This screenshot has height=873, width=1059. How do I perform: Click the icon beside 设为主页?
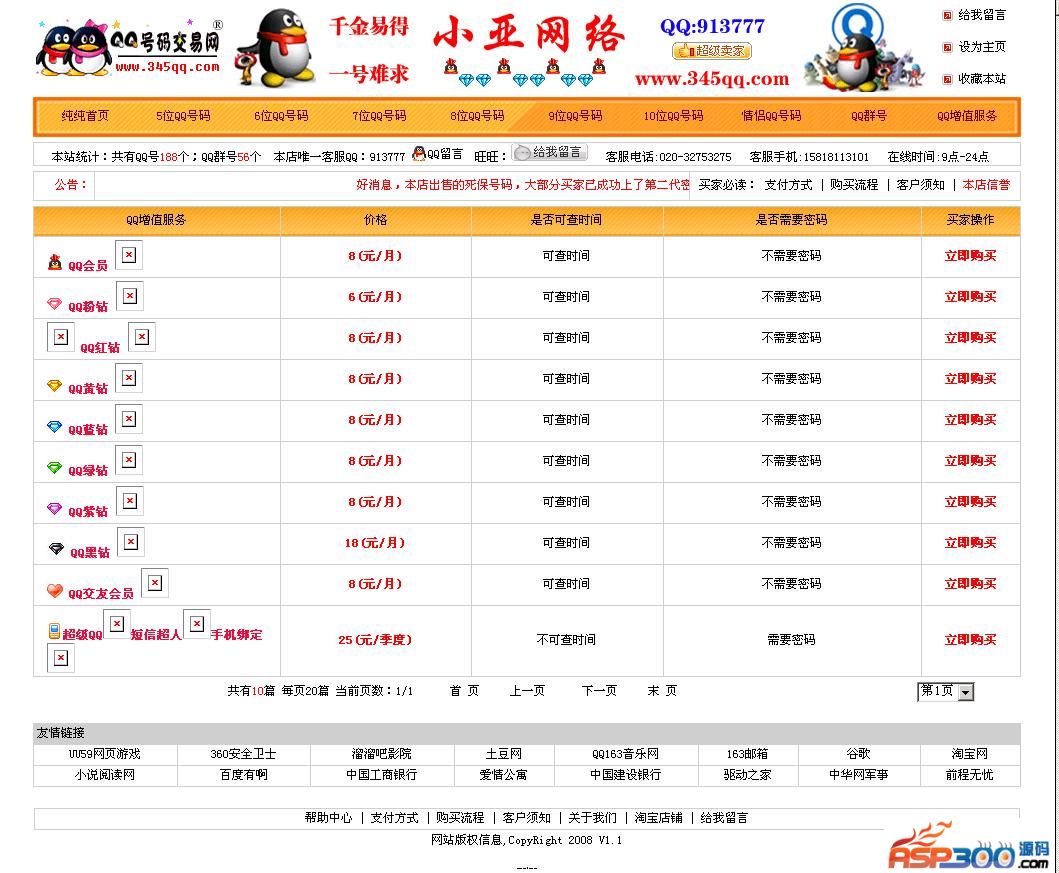[948, 47]
